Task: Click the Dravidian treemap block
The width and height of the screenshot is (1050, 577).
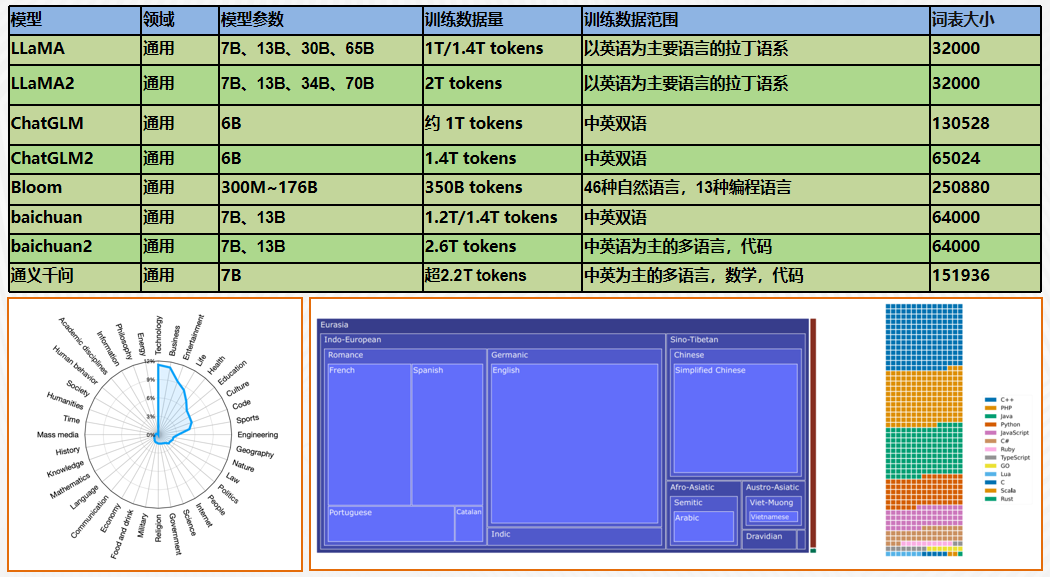Action: pos(769,539)
